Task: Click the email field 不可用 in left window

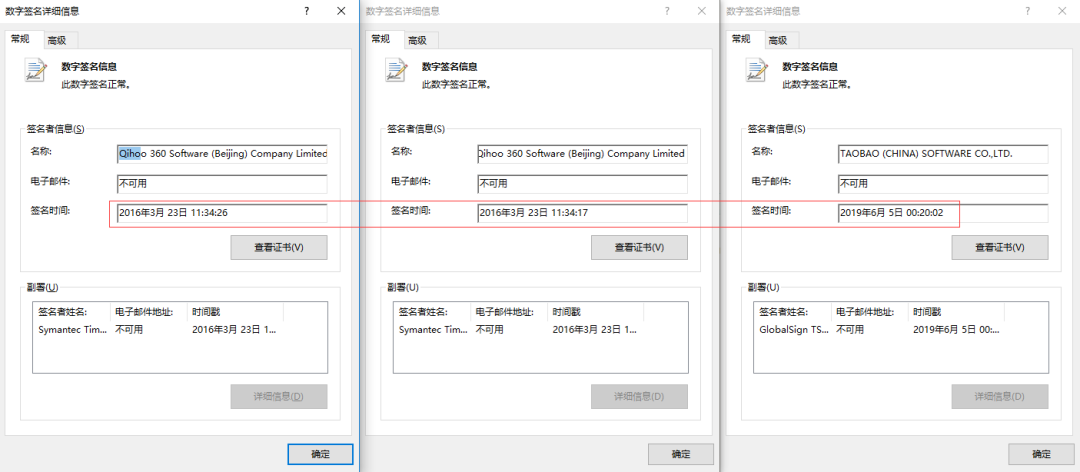Action: pos(222,184)
